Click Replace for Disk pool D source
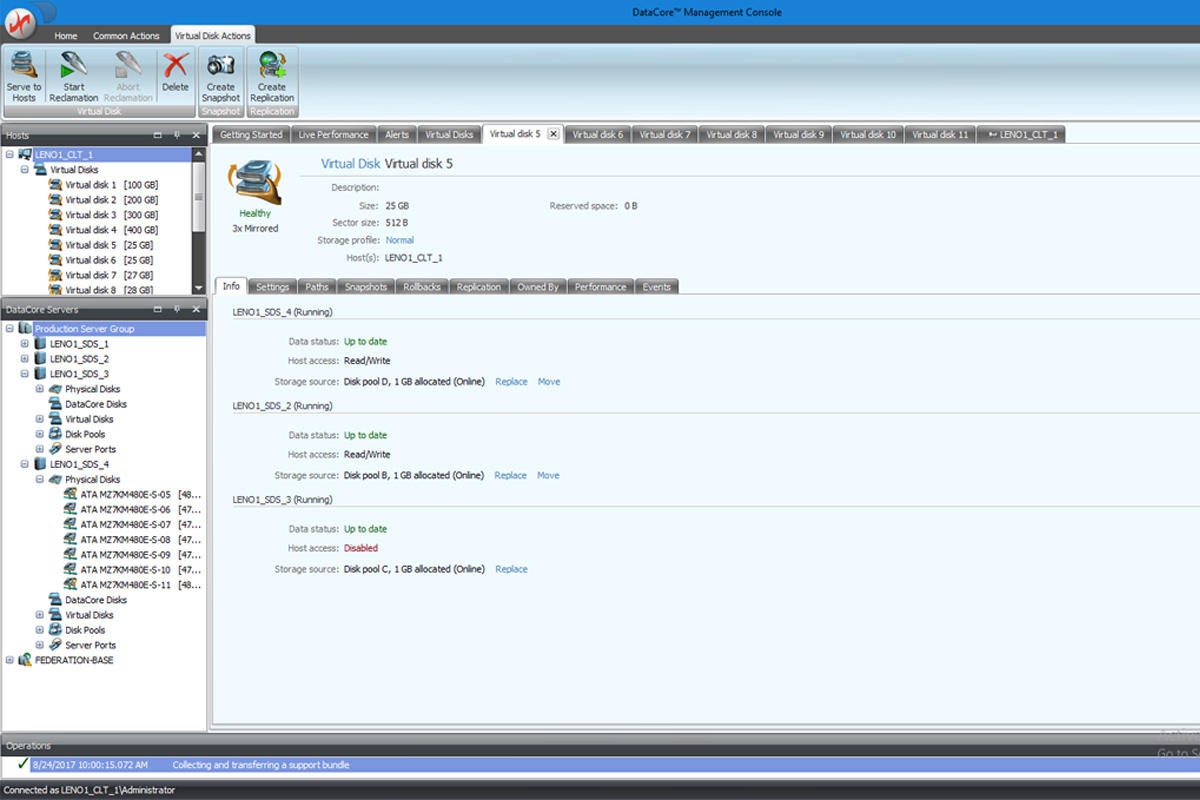 click(x=511, y=382)
